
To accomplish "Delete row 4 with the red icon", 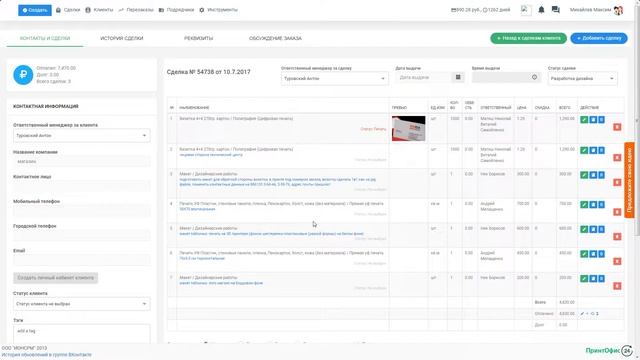I will click(x=617, y=212).
